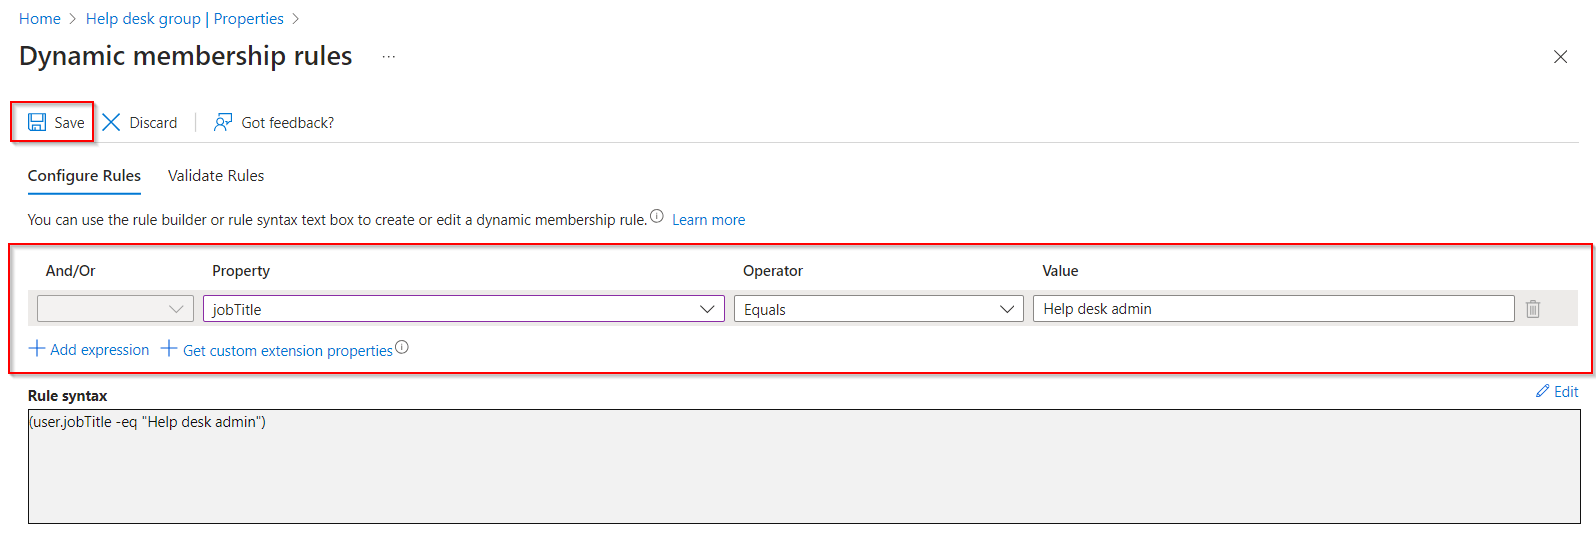
Task: Go to Home breadcrumb
Action: click(x=40, y=19)
